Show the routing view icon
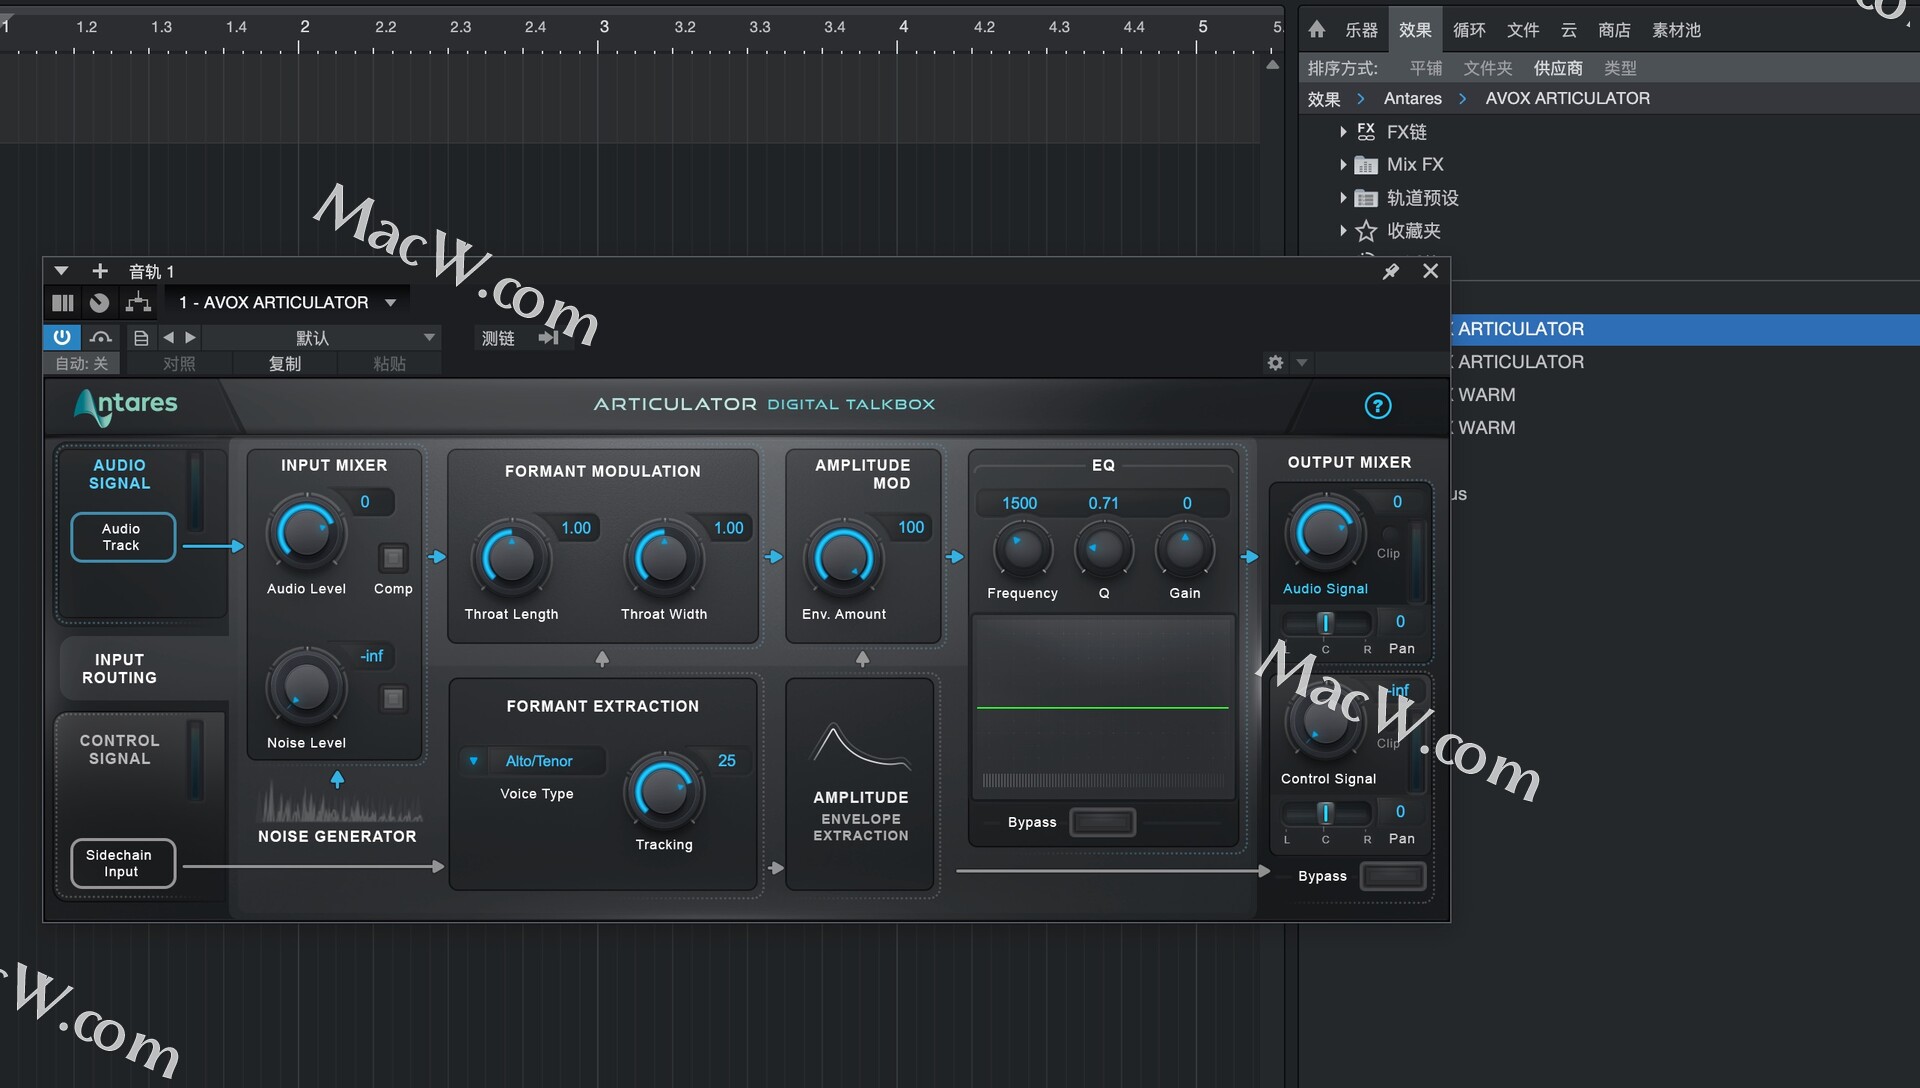Viewport: 1920px width, 1088px height. pos(138,302)
